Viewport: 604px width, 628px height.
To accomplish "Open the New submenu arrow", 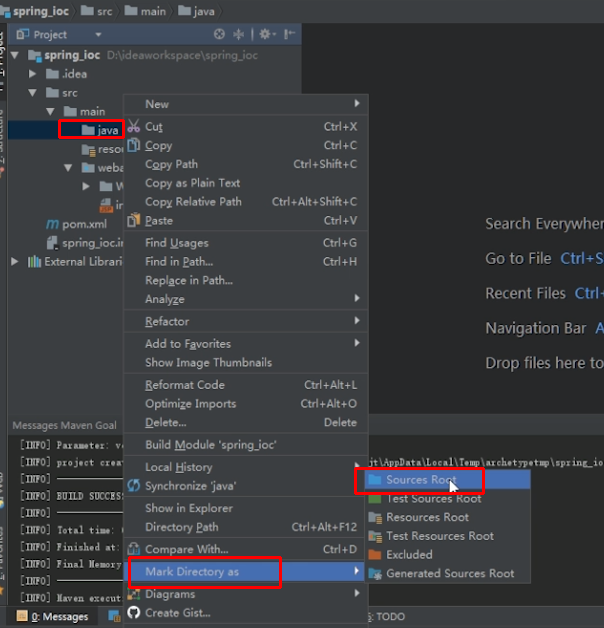I will pyautogui.click(x=356, y=103).
